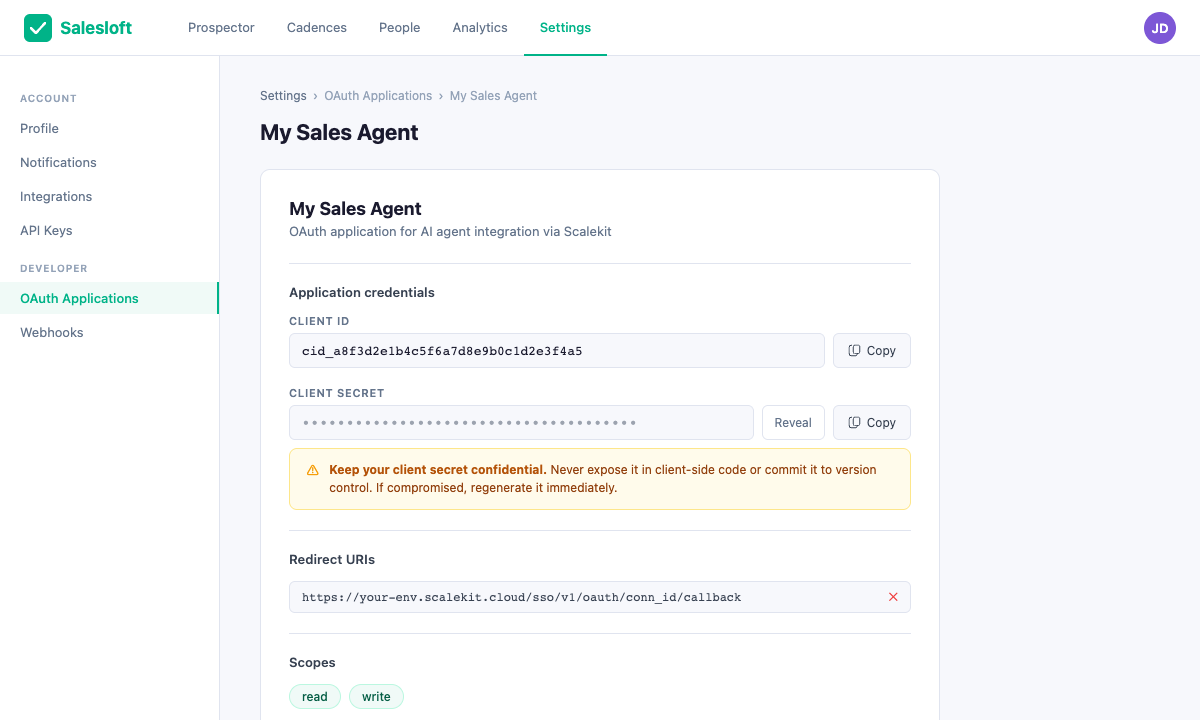1200x720 pixels.
Task: Click the read scope tag
Action: (315, 697)
